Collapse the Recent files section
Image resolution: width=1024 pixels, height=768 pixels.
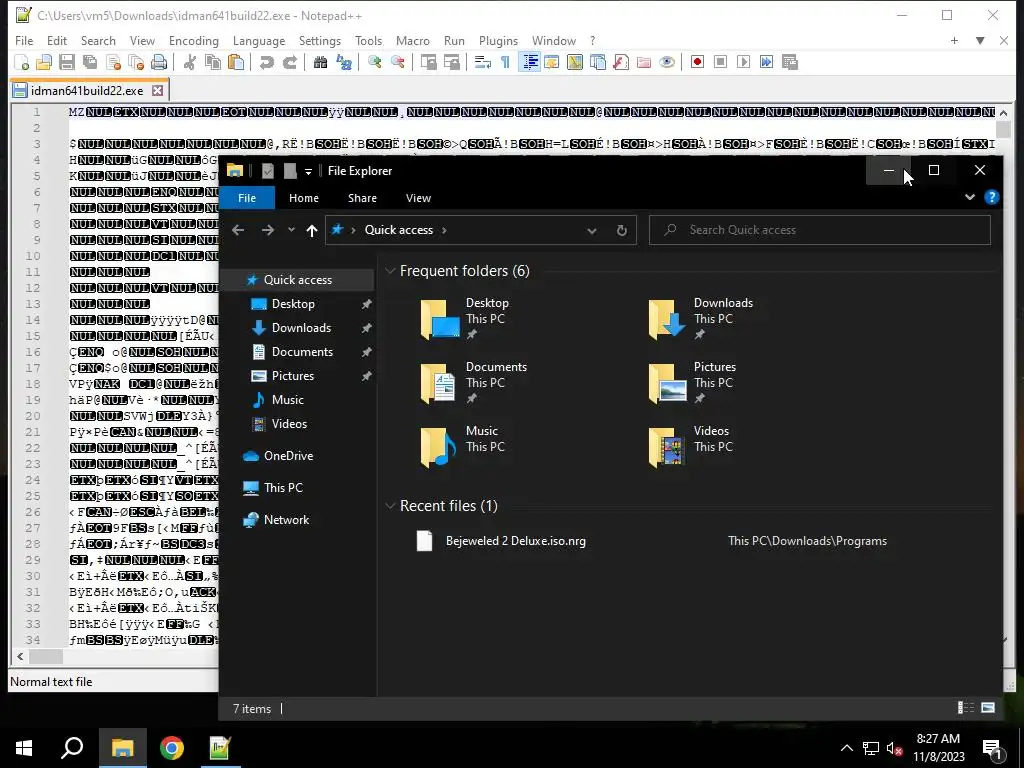[x=390, y=505]
